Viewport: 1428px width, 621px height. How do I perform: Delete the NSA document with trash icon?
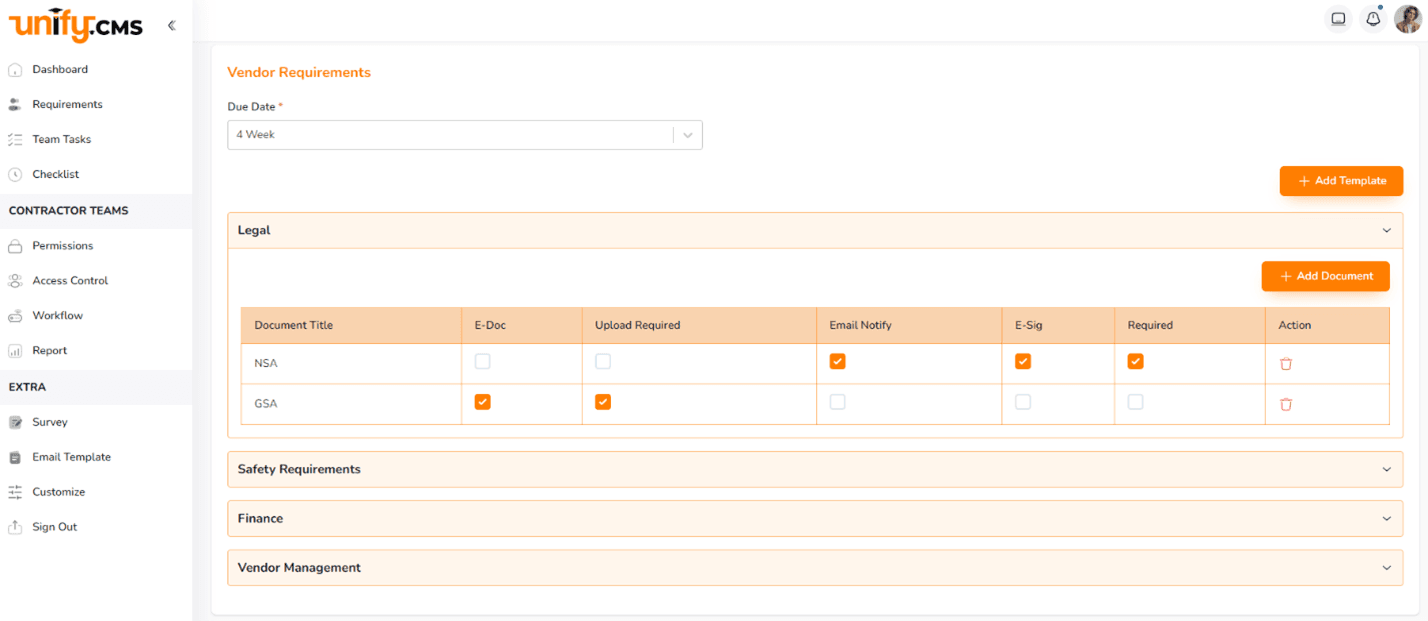[1286, 364]
